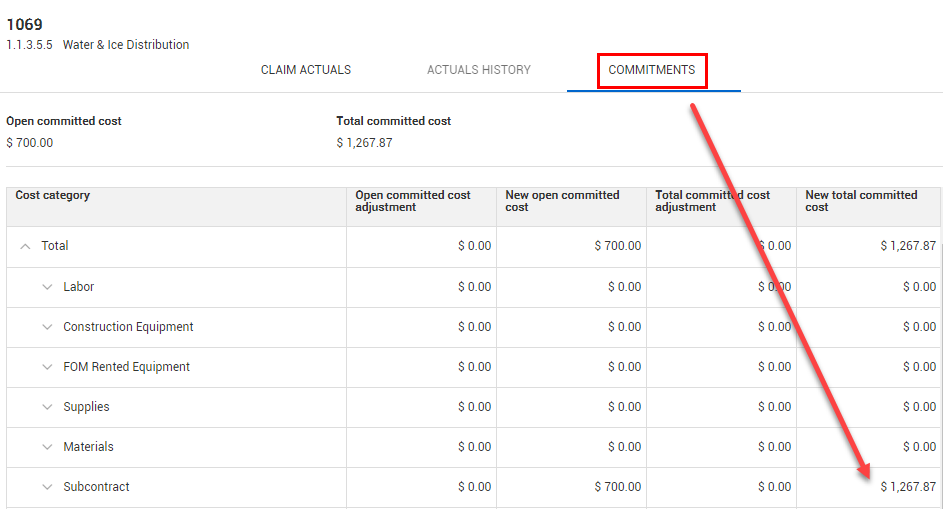This screenshot has width=943, height=509.
Task: Expand the Subcontract row chevron
Action: pos(47,487)
